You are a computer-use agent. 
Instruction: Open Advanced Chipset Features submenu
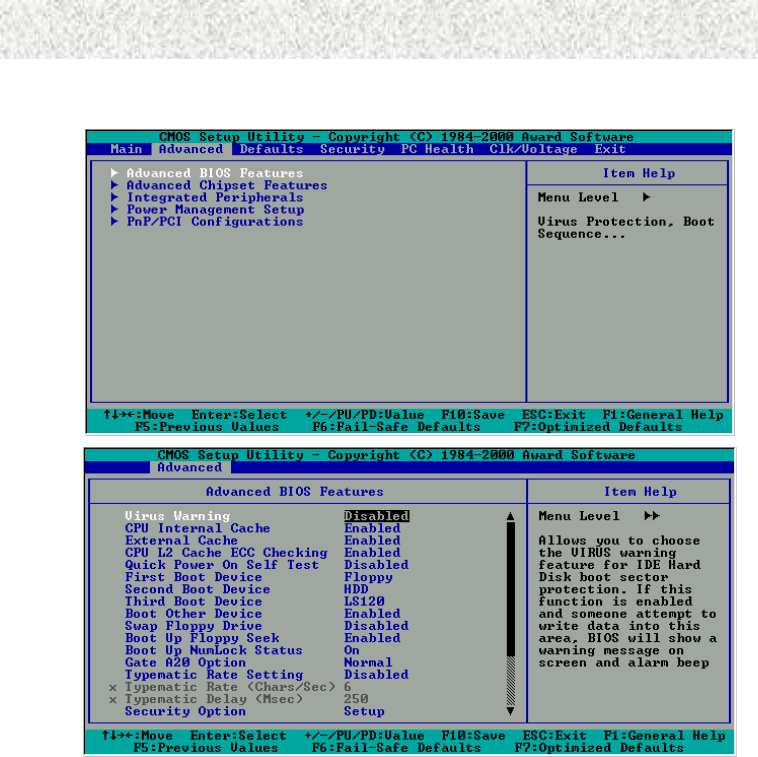tap(227, 185)
